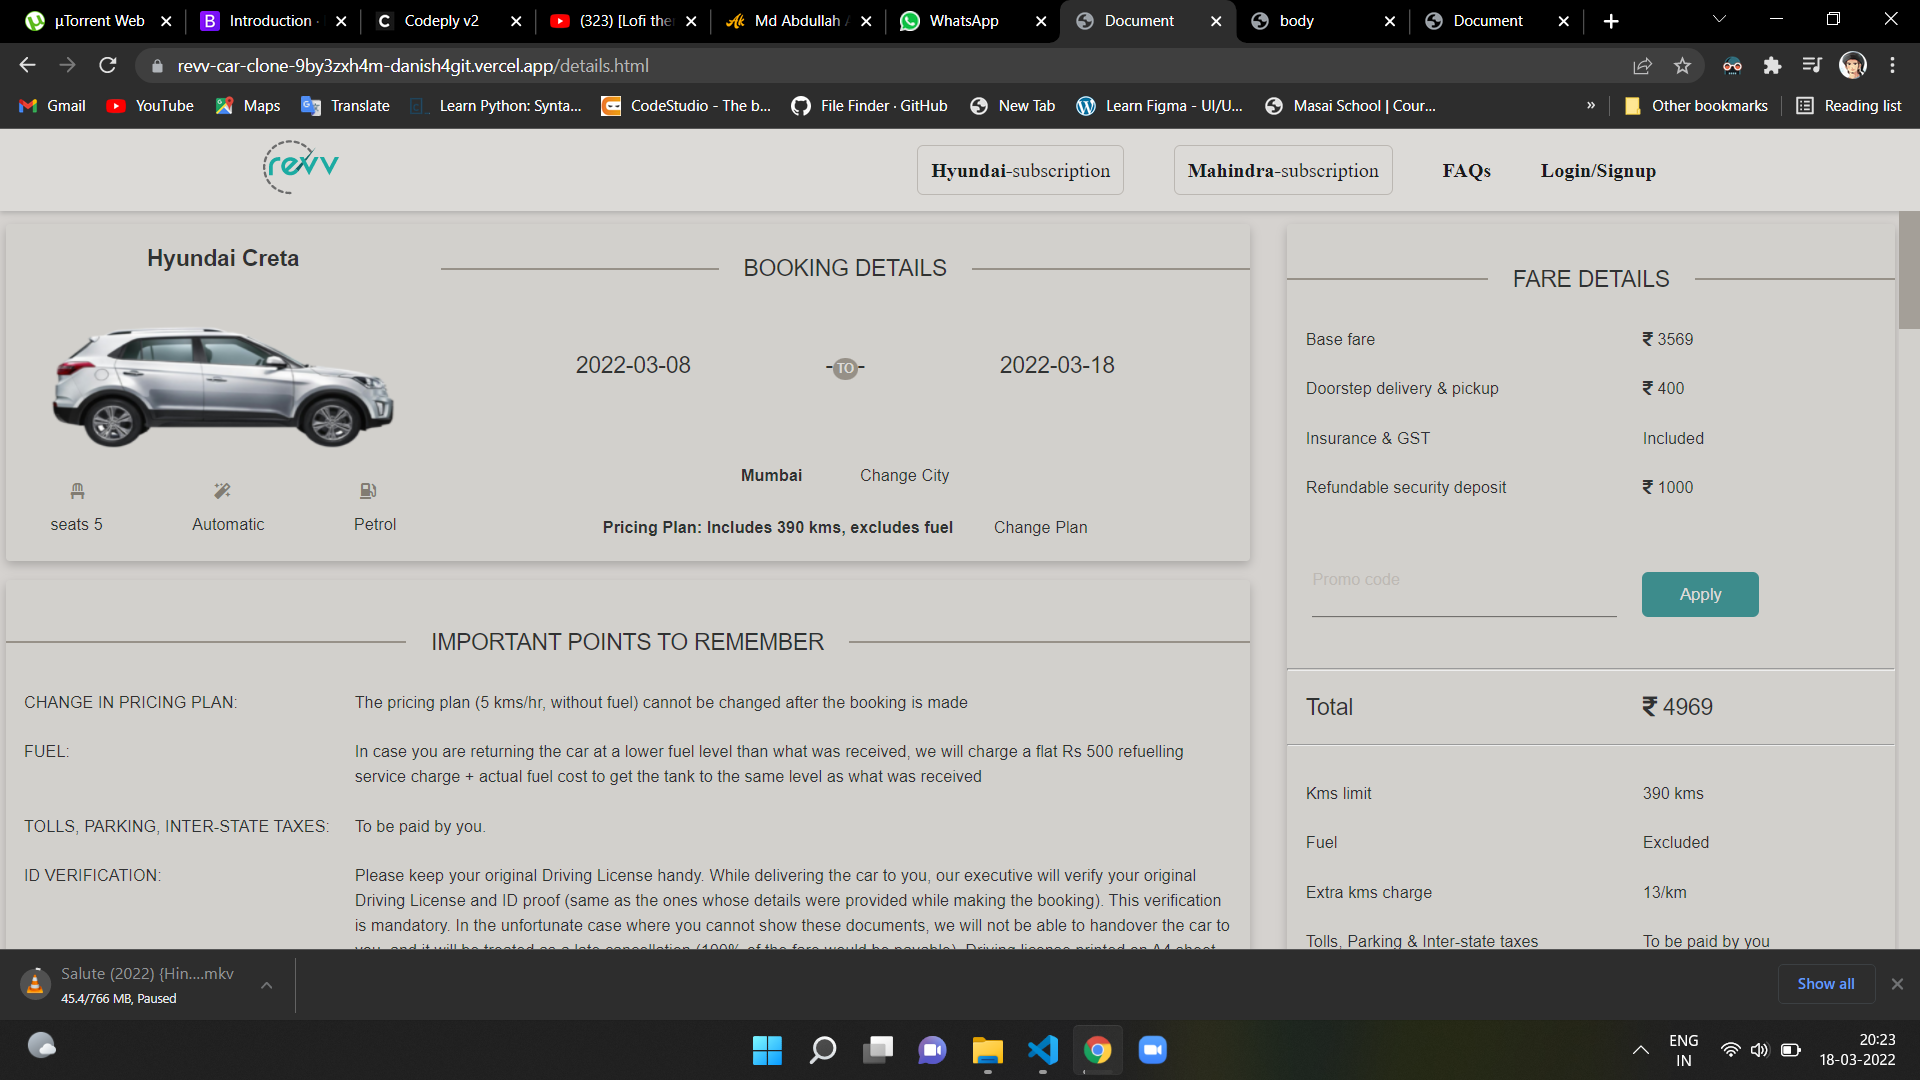Open Masai School bookmark

[x=1350, y=106]
